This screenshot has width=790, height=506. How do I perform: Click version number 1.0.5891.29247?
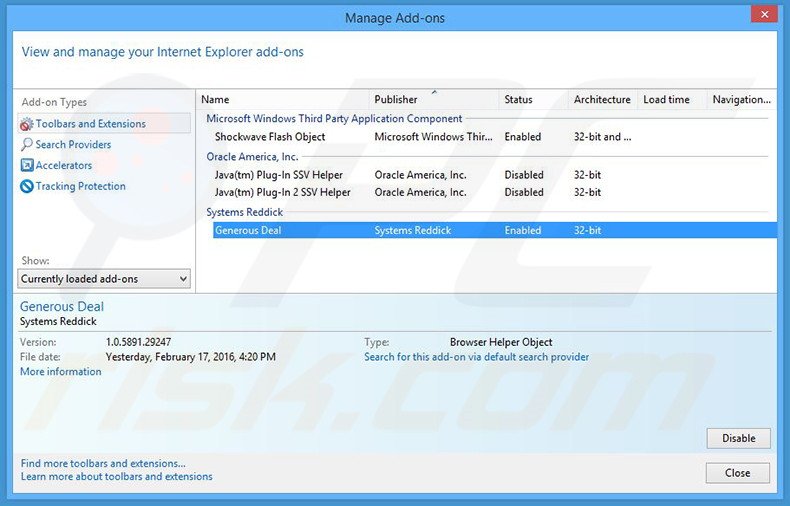click(138, 342)
